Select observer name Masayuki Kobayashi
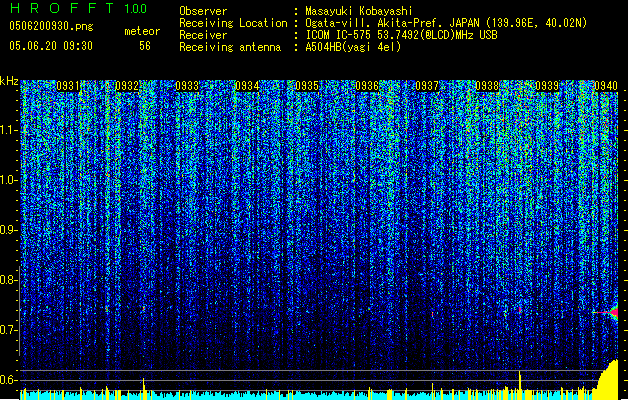629x400 pixels. [x=359, y=11]
